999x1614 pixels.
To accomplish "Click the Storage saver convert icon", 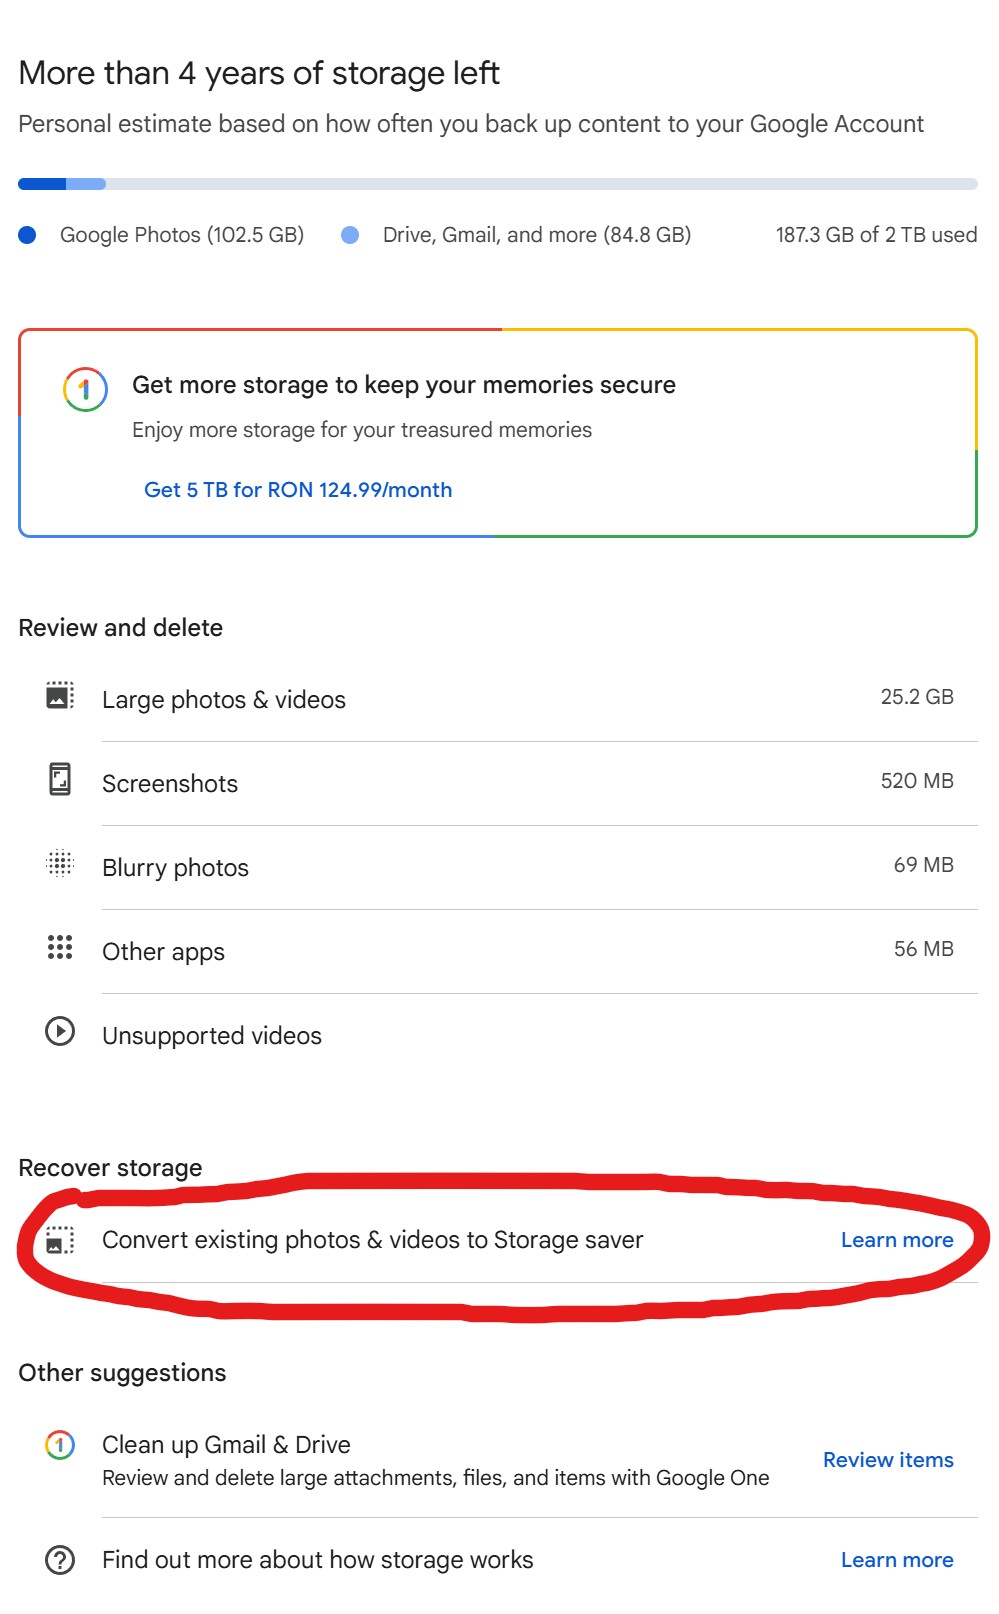I will tap(60, 1240).
